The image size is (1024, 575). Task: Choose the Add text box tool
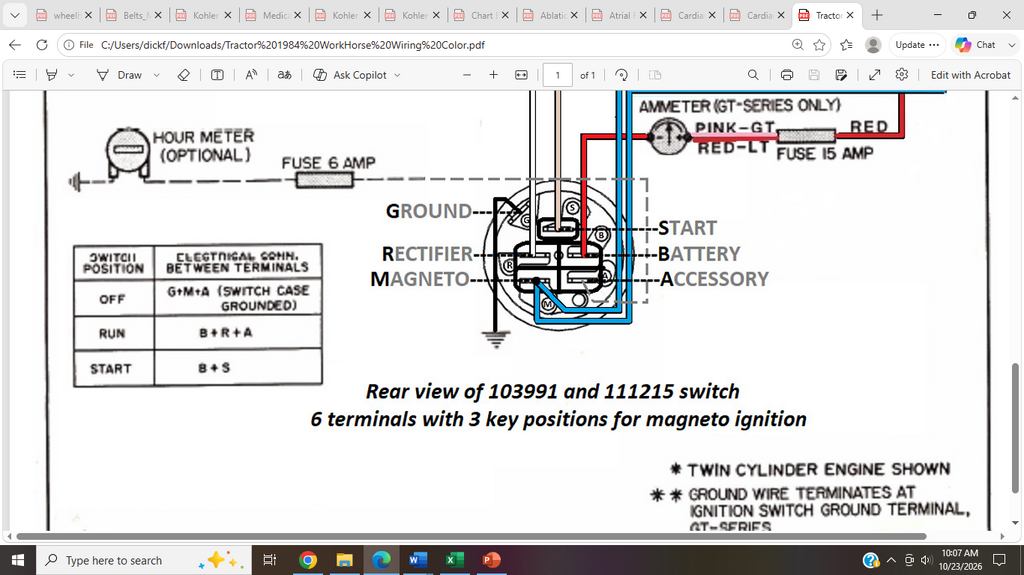tap(217, 75)
